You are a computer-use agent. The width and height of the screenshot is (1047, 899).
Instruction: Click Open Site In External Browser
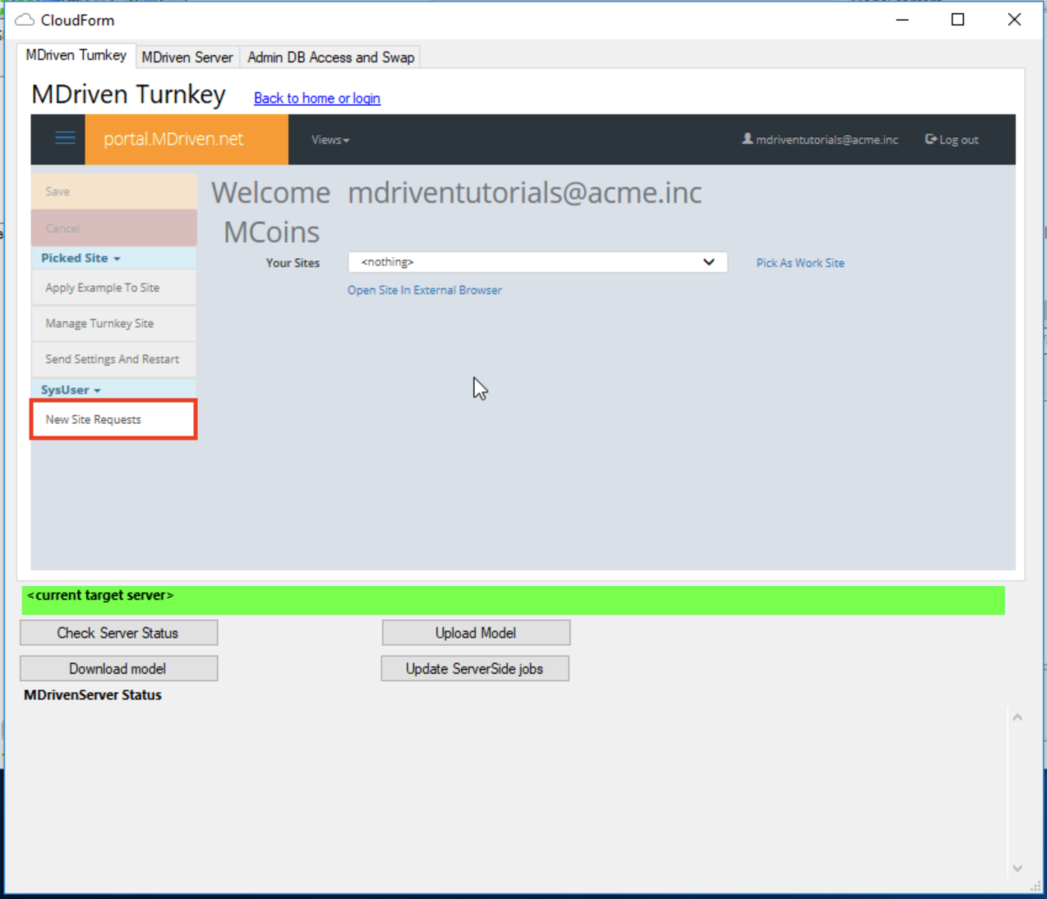[x=424, y=291]
